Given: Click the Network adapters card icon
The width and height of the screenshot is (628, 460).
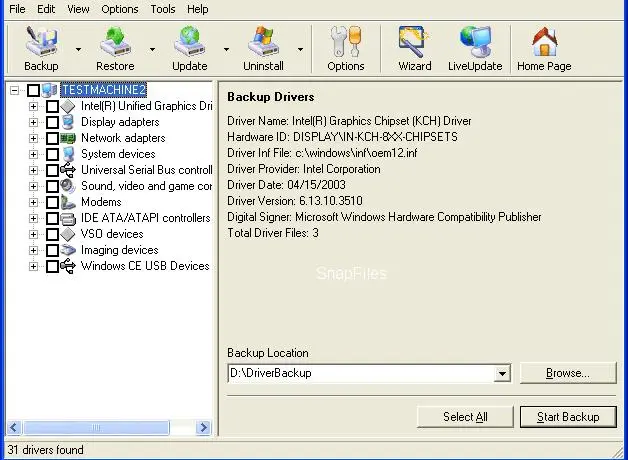Looking at the screenshot, I should 68,139.
